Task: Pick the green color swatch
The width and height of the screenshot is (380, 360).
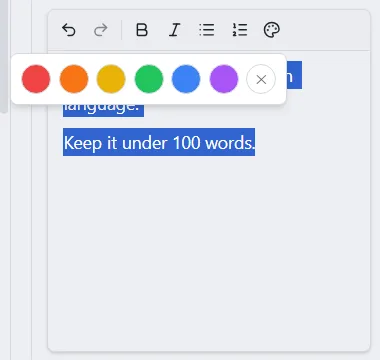Action: [149, 79]
